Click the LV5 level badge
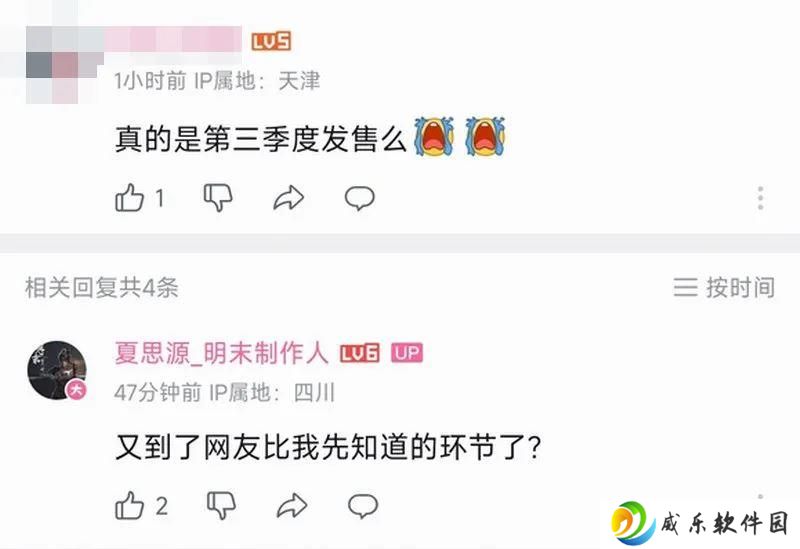800x549 pixels. coord(271,41)
